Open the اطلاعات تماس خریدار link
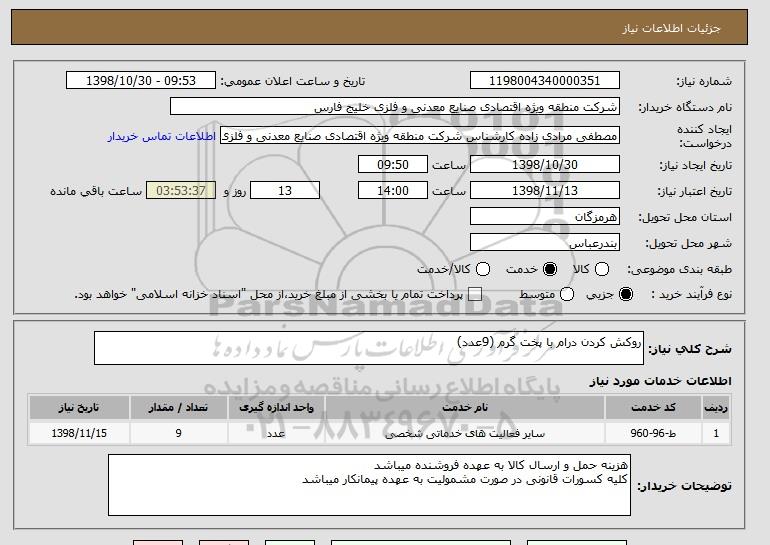Screen dimensions: 770x545 pyautogui.click(x=162, y=136)
